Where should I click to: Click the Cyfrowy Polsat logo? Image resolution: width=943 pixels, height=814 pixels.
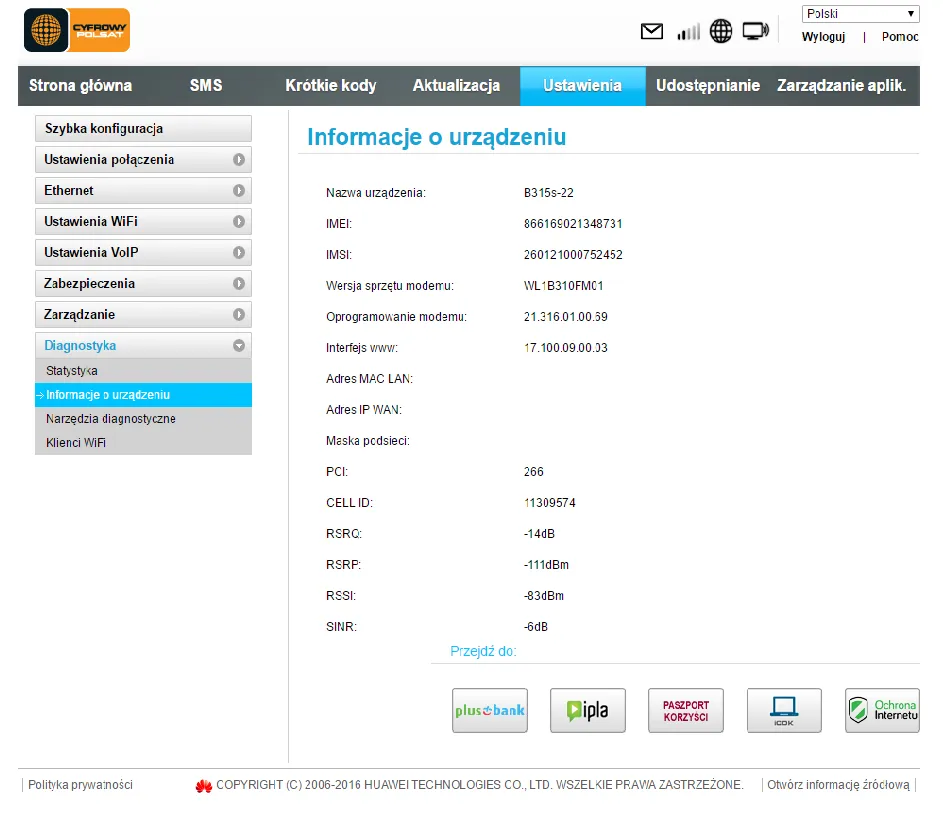tap(77, 30)
